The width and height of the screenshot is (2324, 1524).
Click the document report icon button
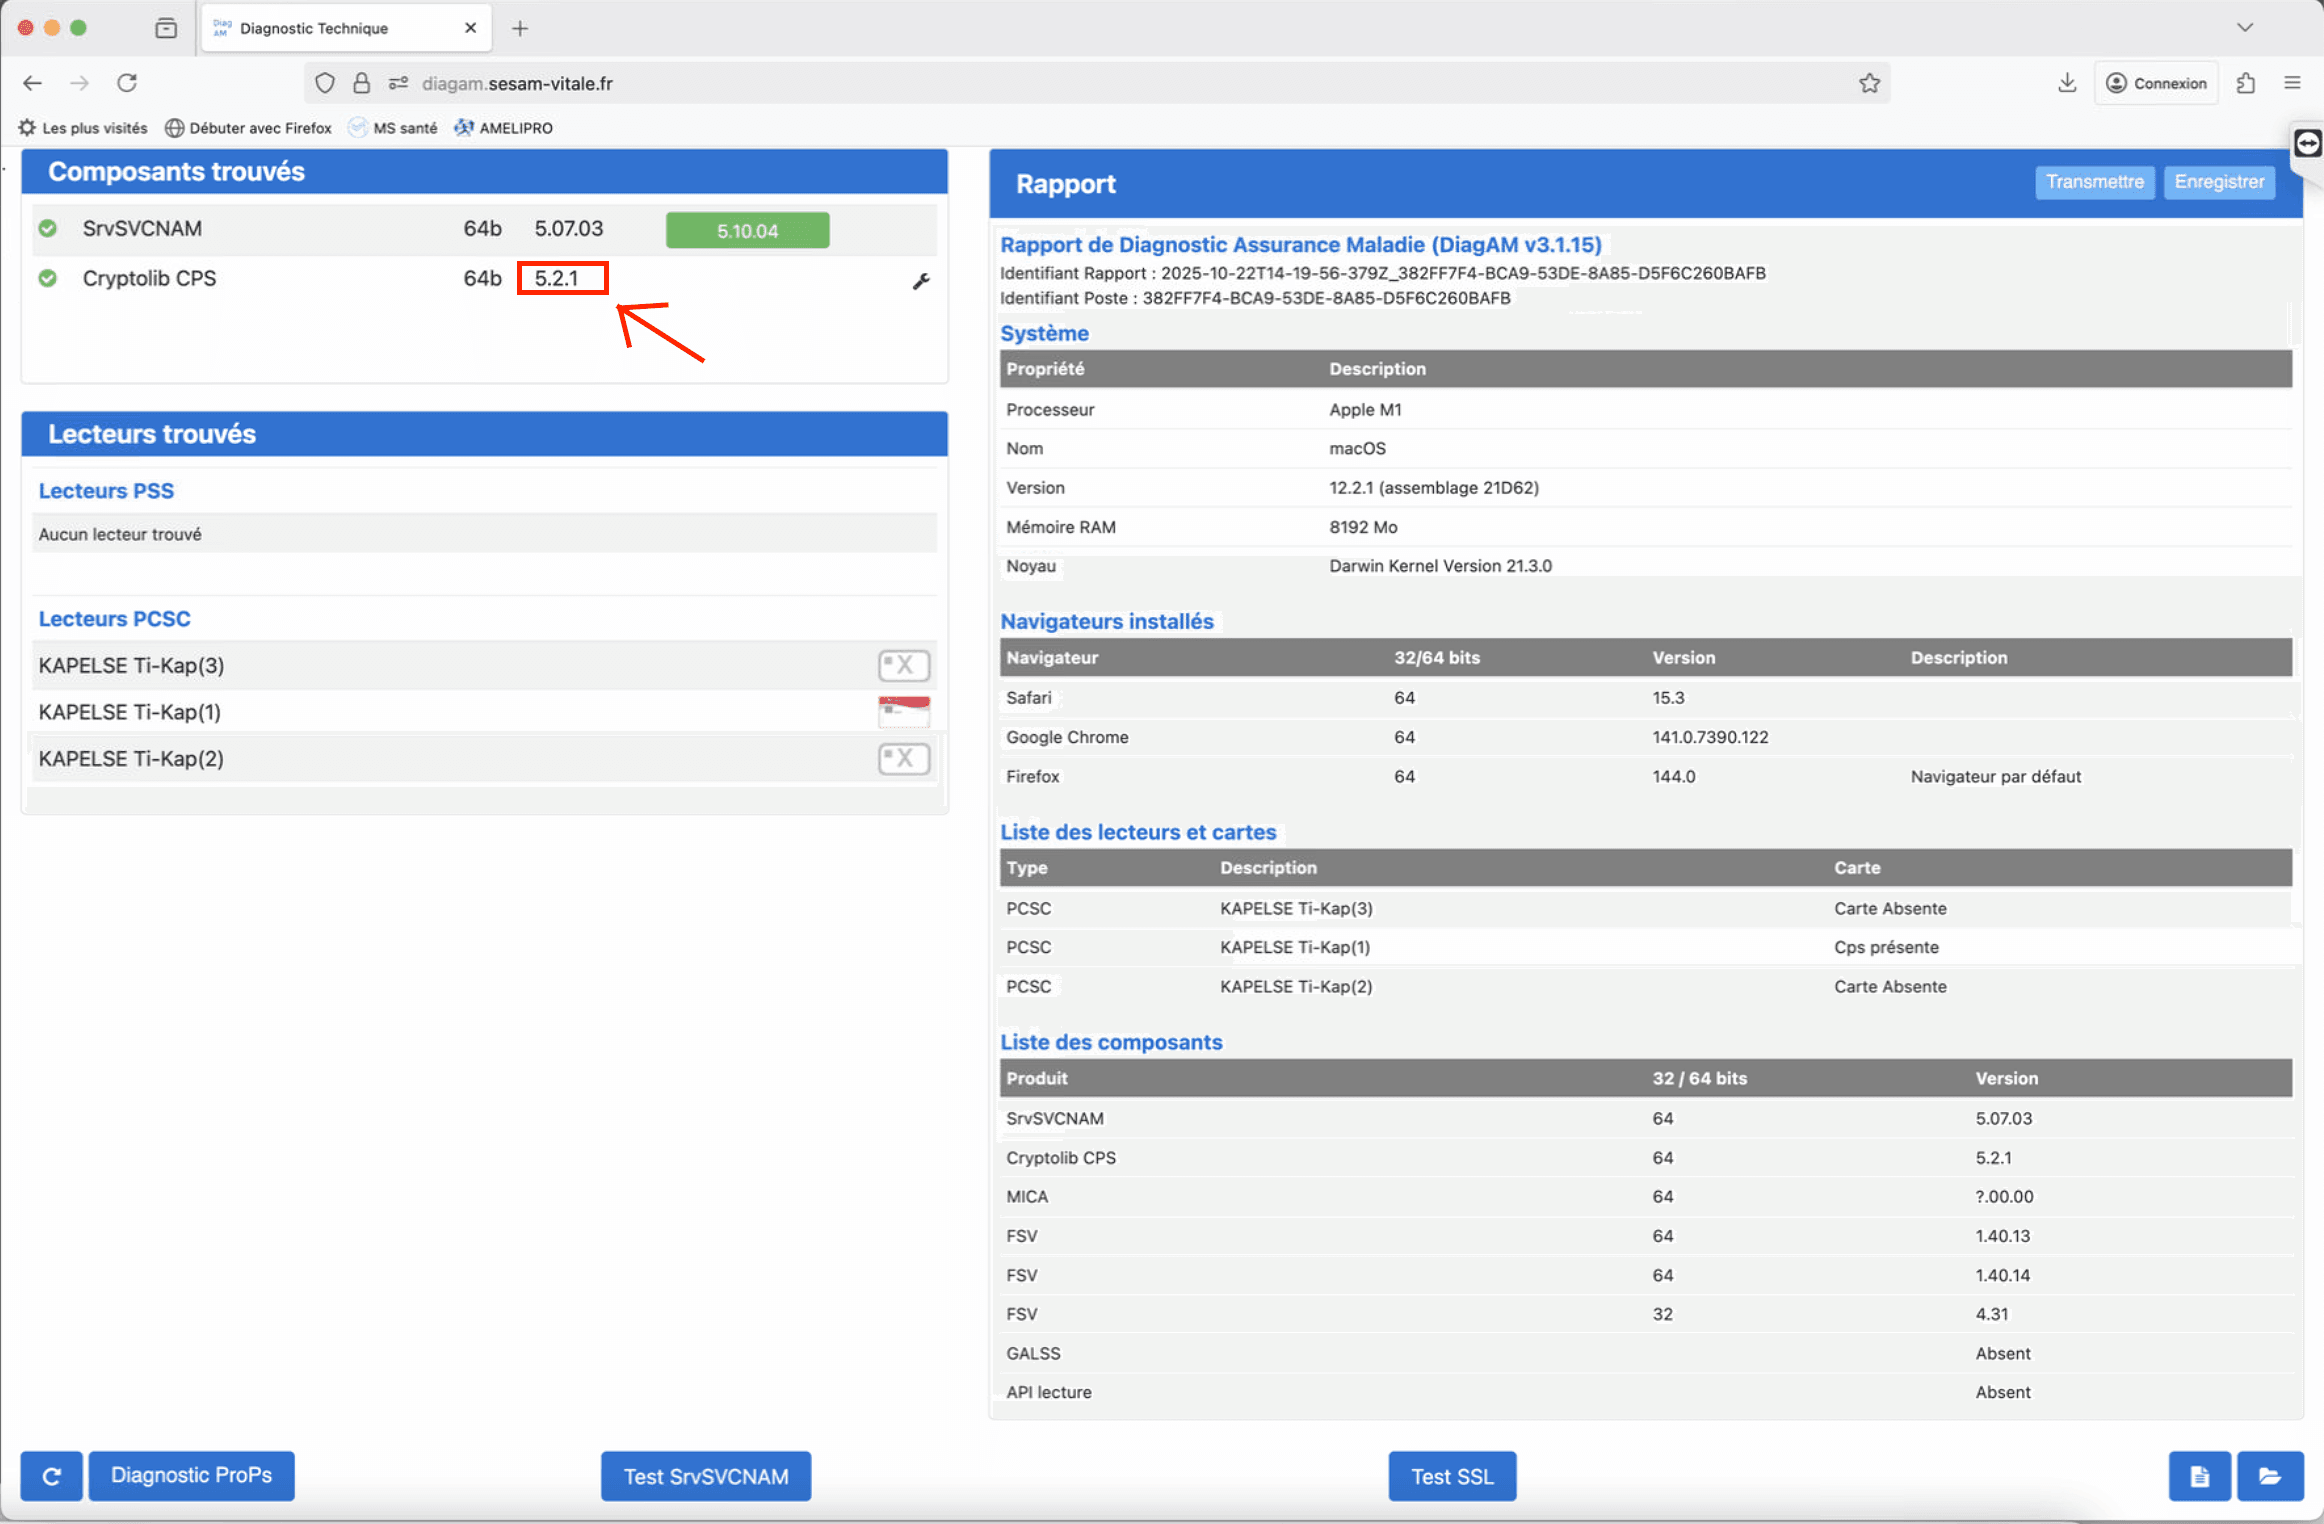click(x=2199, y=1476)
